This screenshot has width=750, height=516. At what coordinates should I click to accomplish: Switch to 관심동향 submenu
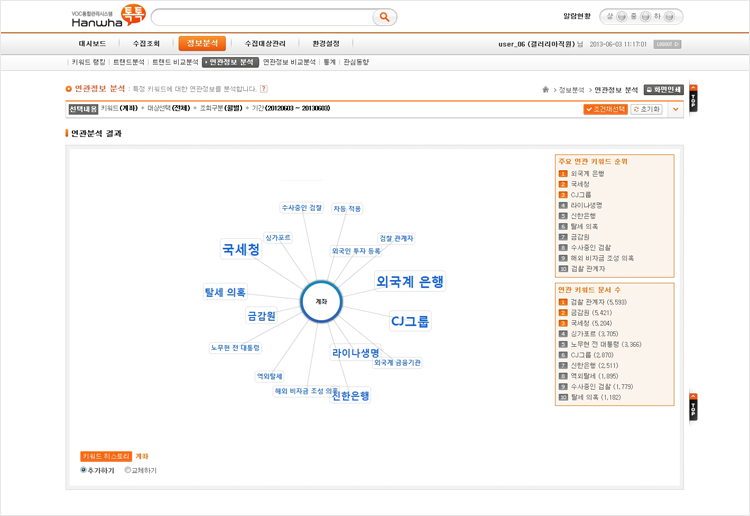point(356,62)
